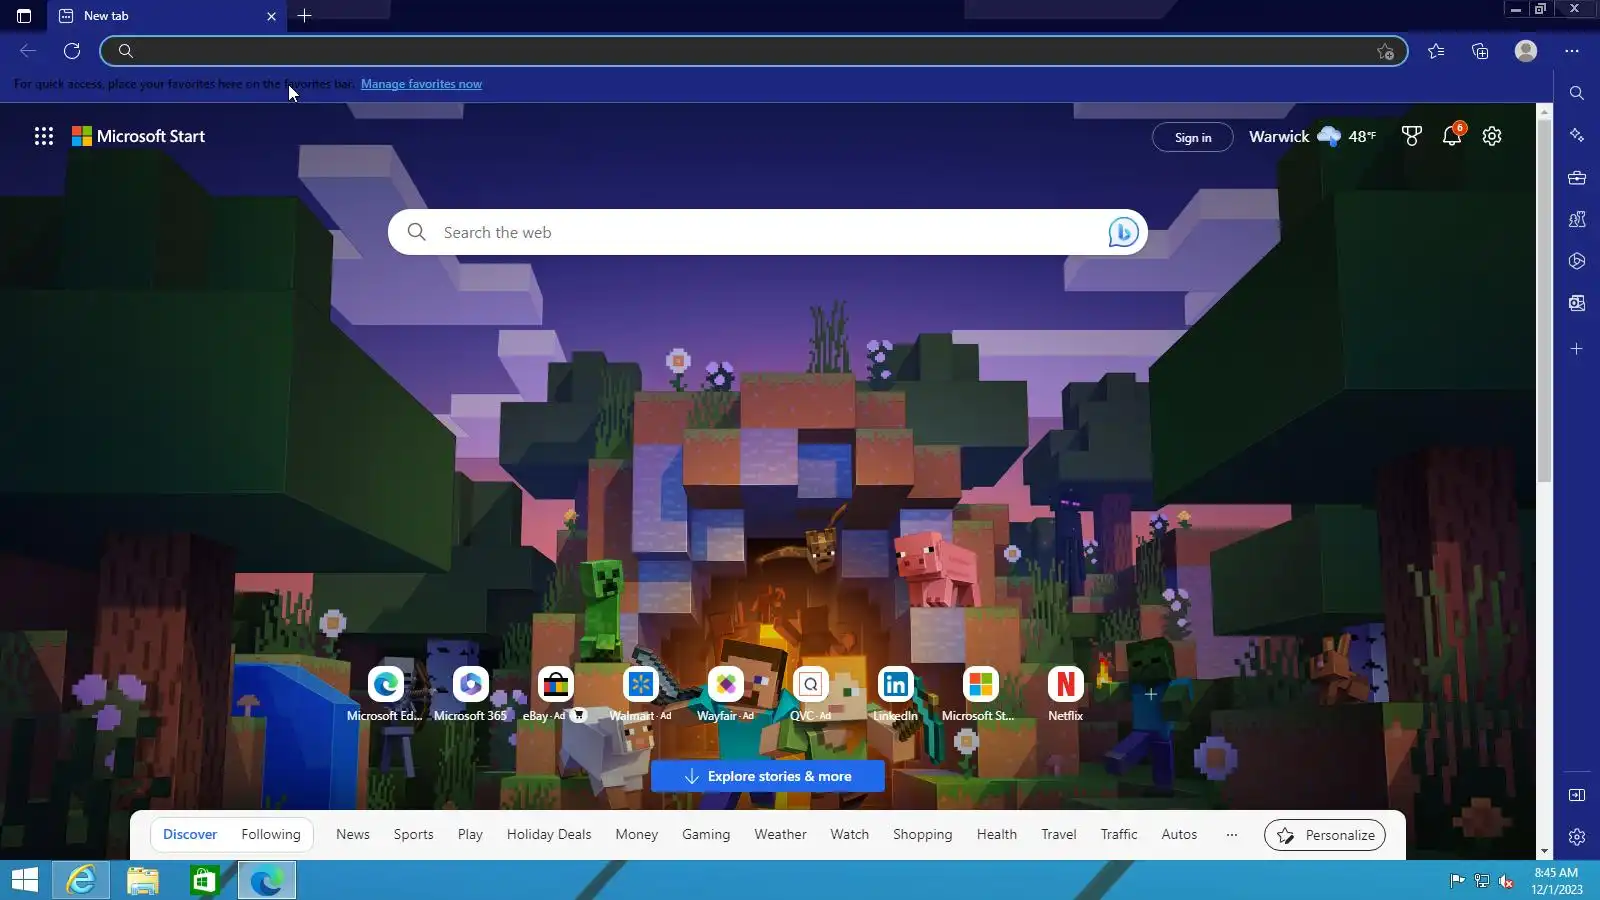Open the LinkedIn quick link tile

point(895,693)
